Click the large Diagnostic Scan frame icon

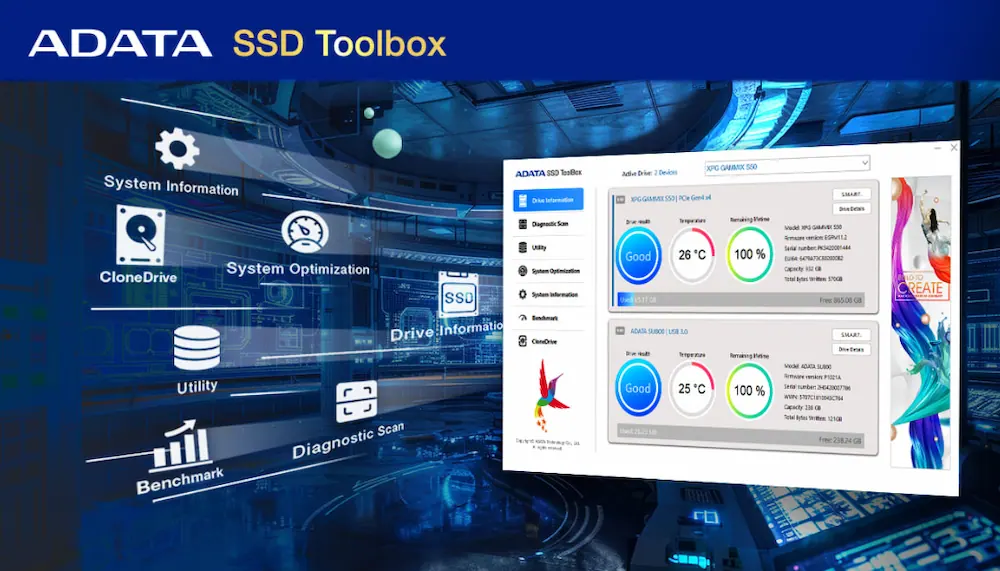pos(357,403)
